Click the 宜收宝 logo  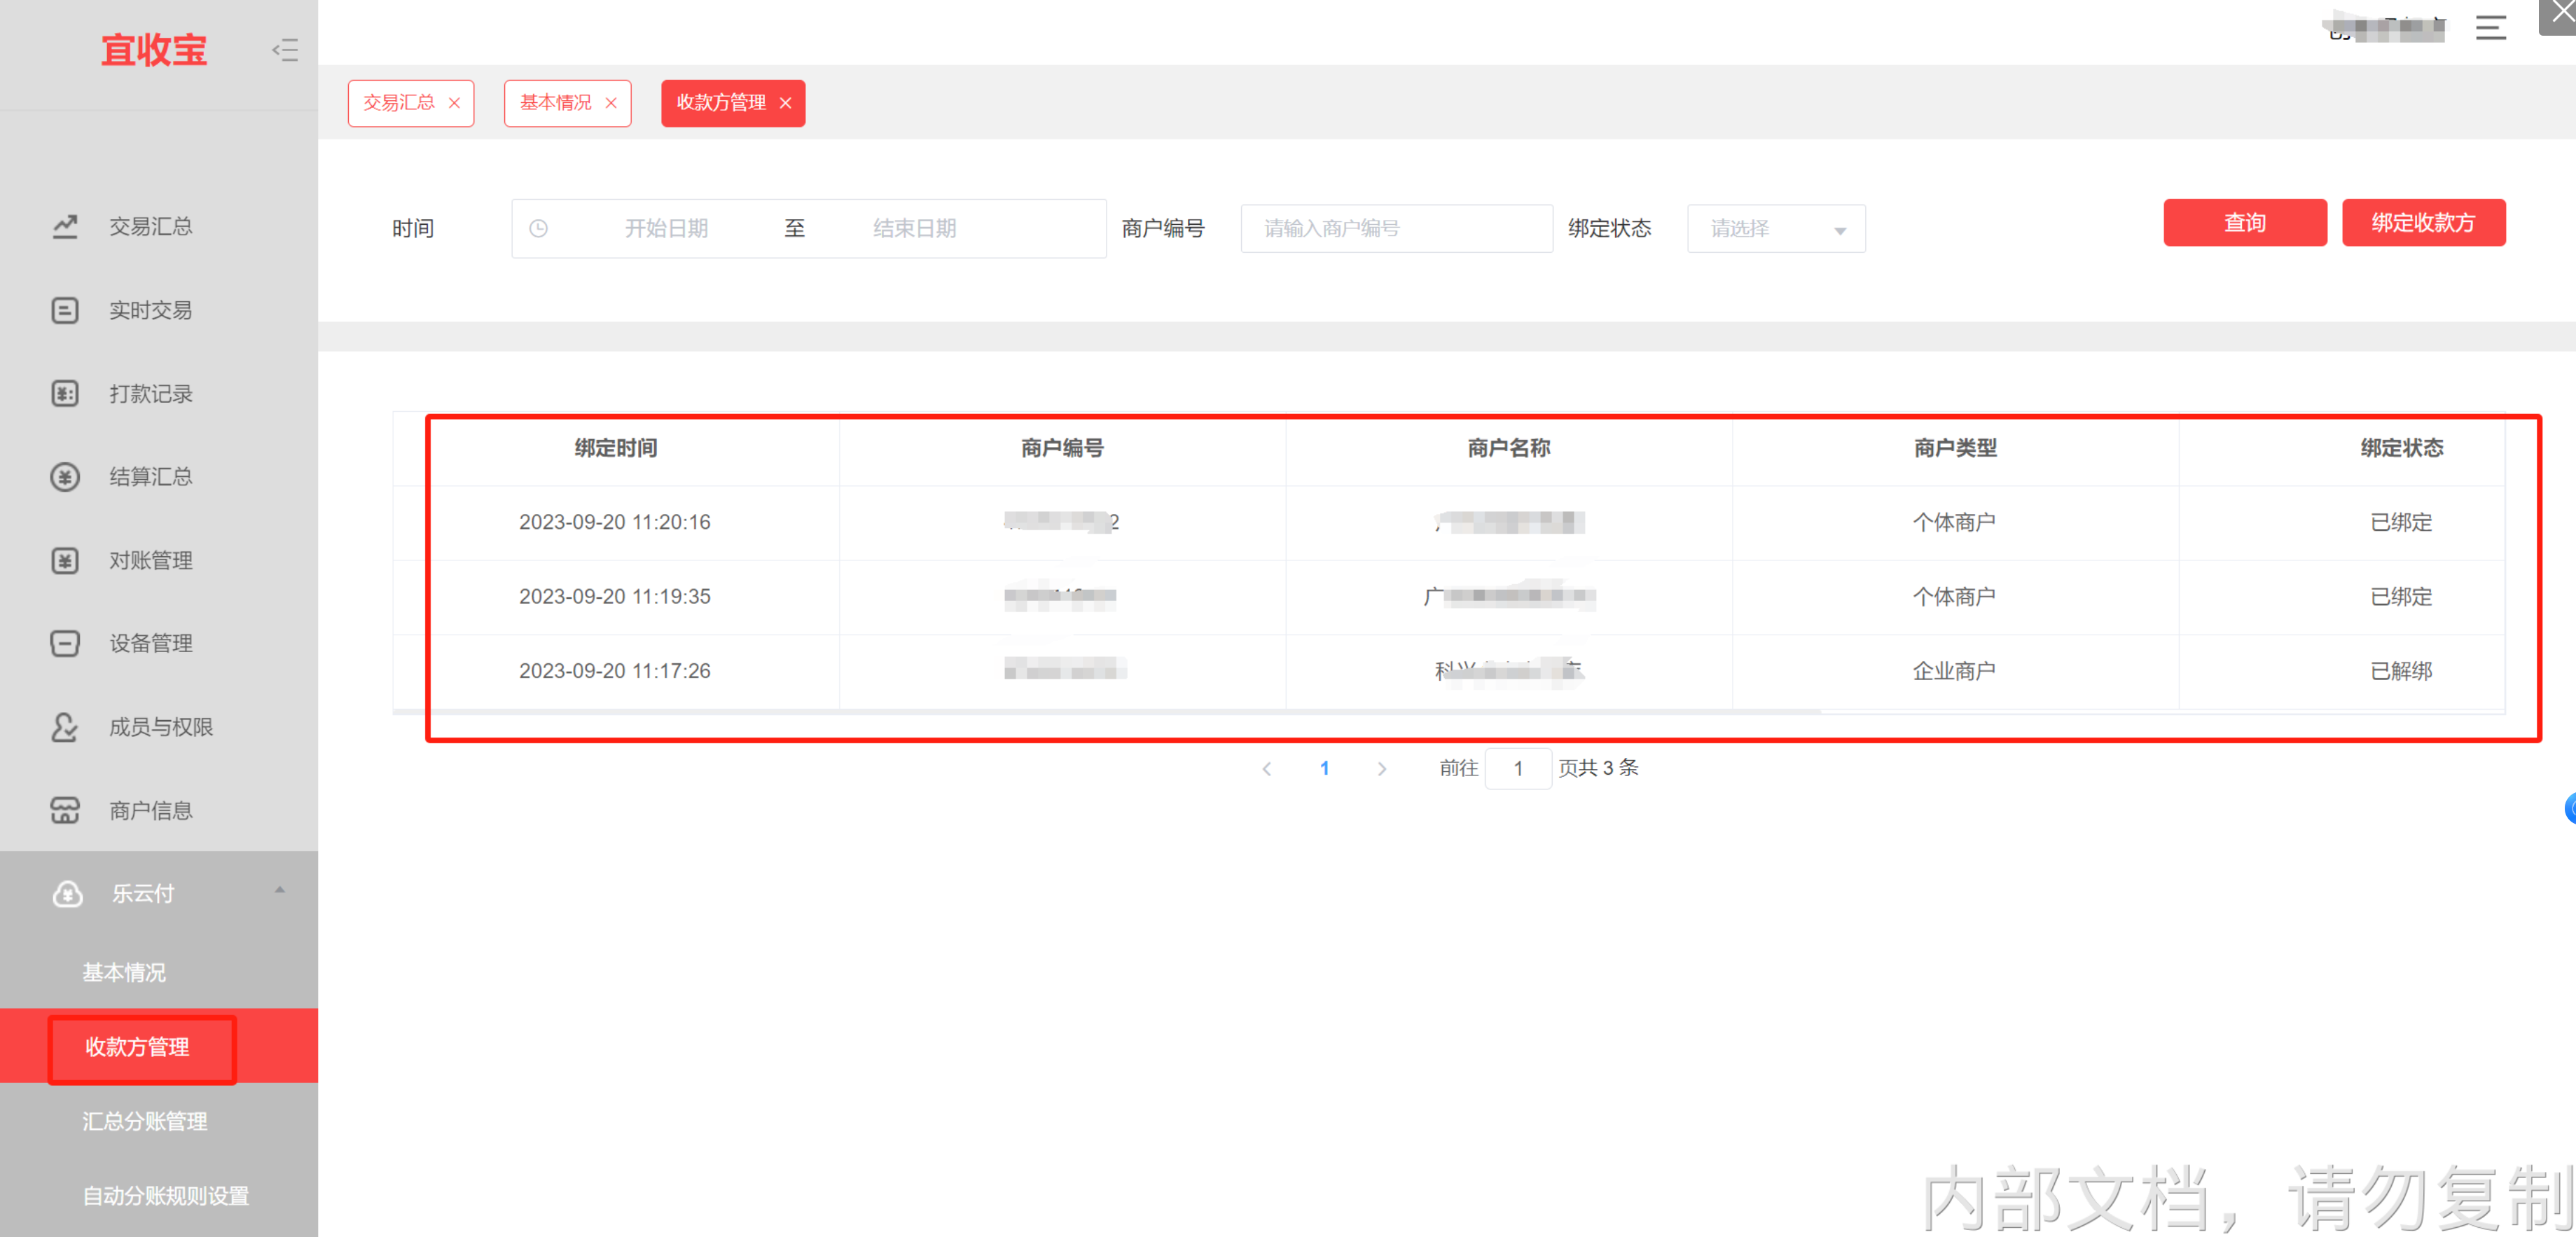click(x=154, y=50)
